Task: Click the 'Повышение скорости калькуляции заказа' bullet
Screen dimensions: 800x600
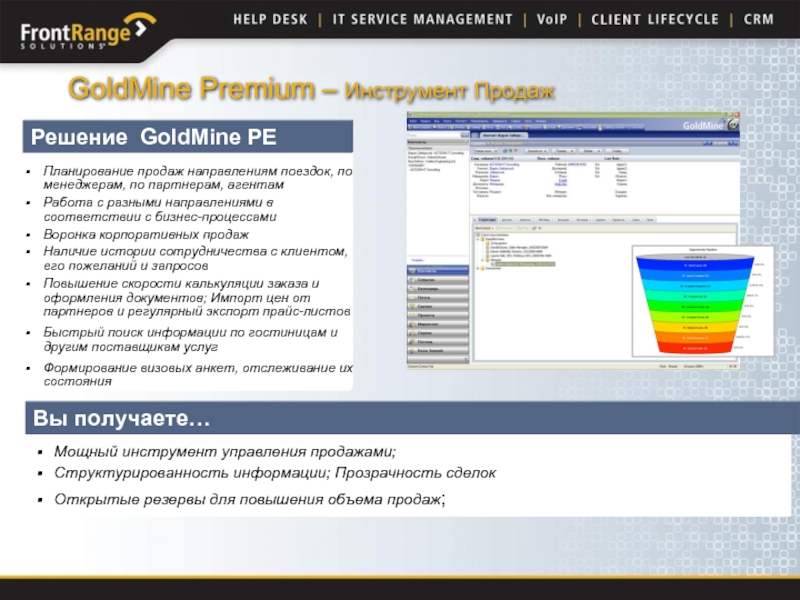Action: coord(196,297)
